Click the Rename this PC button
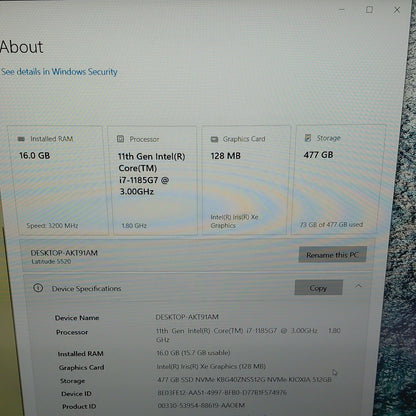 click(x=332, y=255)
